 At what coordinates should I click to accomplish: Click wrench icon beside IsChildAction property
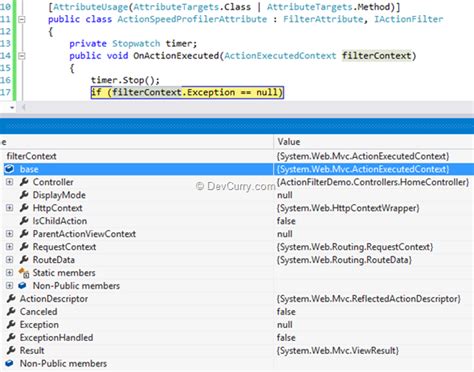click(x=24, y=221)
